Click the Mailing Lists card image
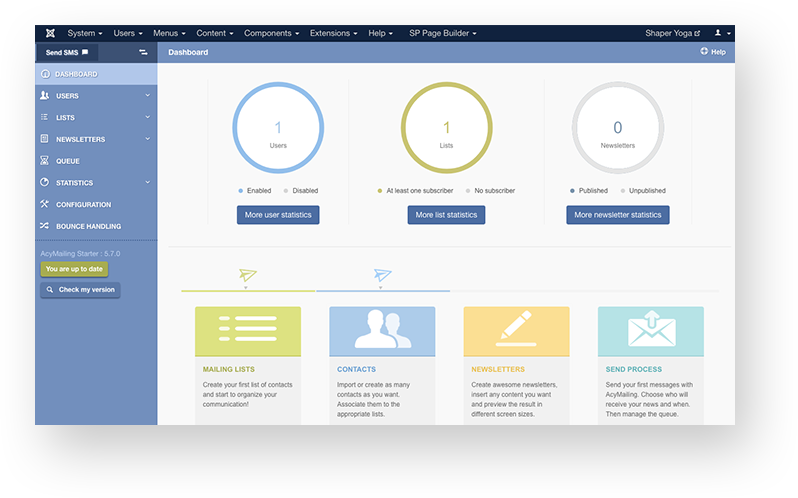The height and width of the screenshot is (498, 798). (248, 331)
